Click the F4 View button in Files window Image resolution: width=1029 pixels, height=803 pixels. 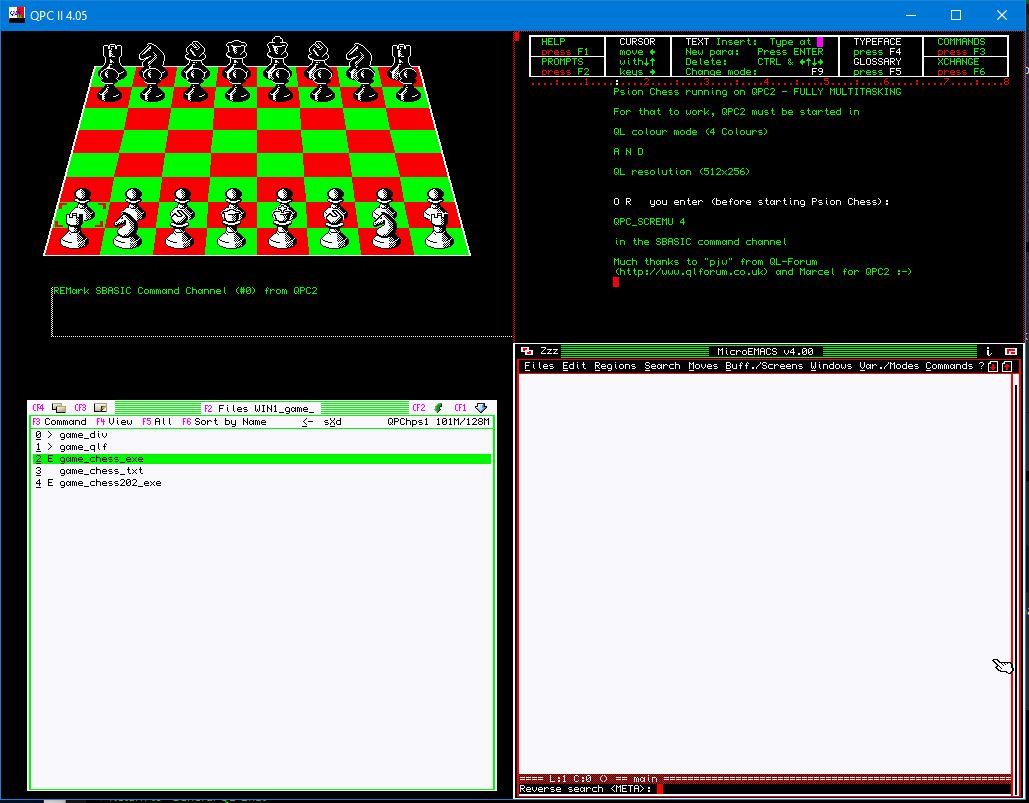pos(114,422)
